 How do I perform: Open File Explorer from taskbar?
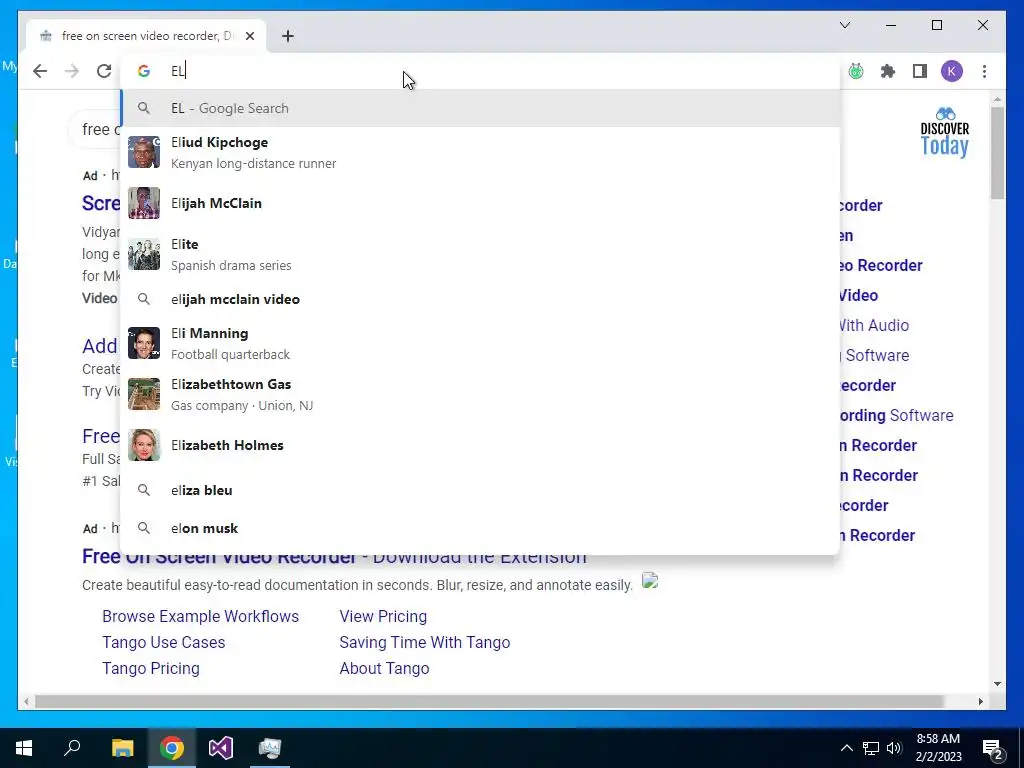[x=122, y=748]
